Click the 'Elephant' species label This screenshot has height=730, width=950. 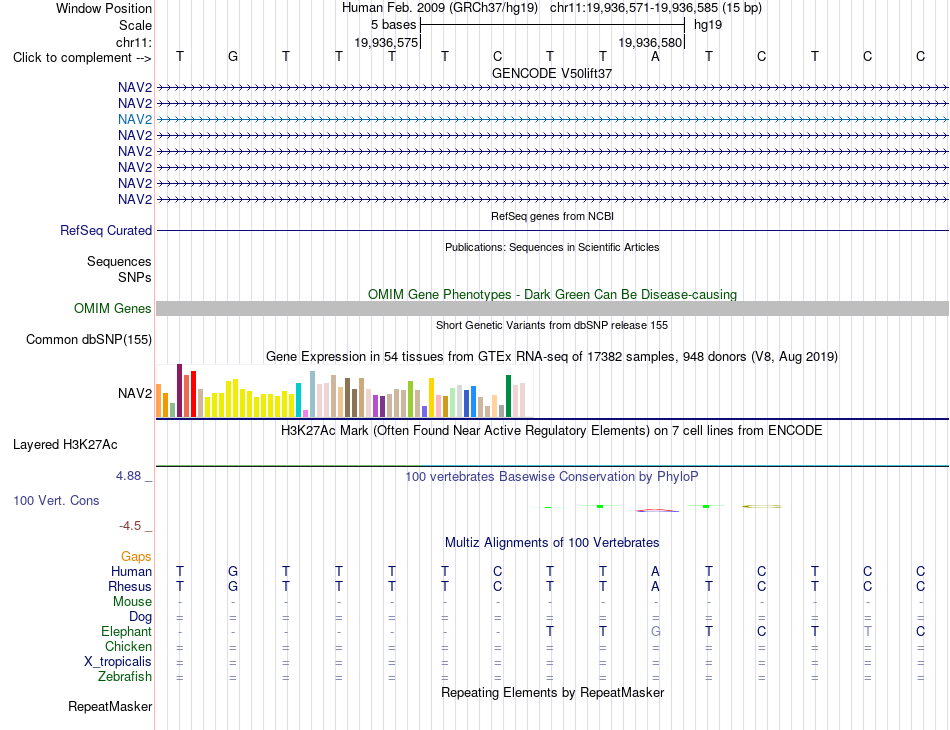(x=126, y=631)
